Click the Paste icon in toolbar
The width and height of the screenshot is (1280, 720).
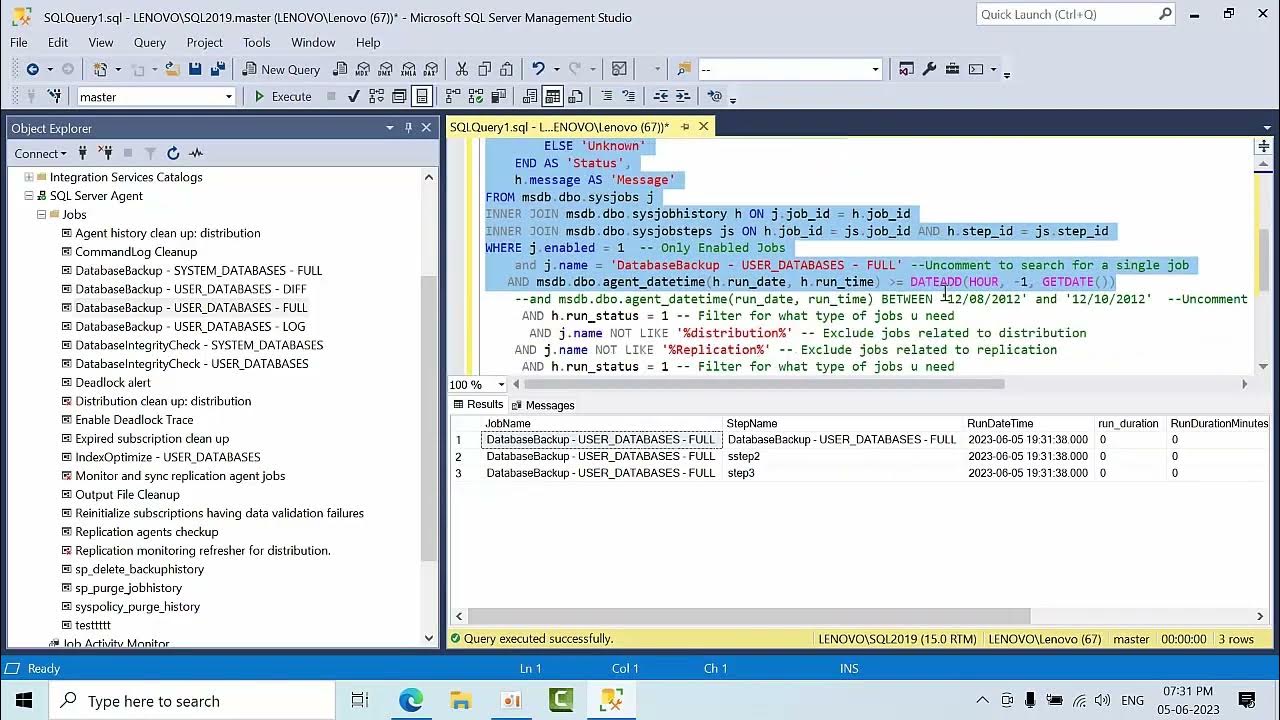[507, 69]
